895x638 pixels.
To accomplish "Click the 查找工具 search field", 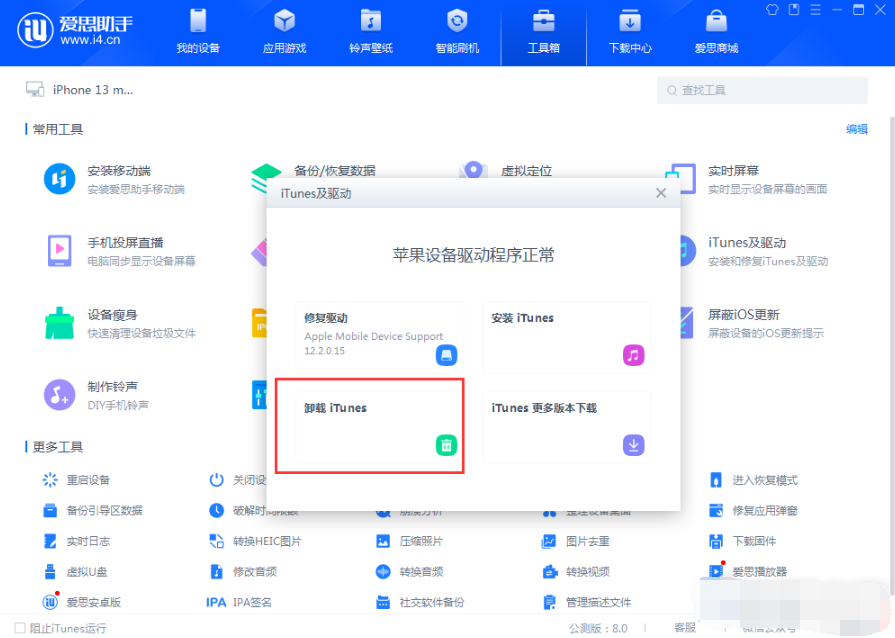I will tap(762, 90).
